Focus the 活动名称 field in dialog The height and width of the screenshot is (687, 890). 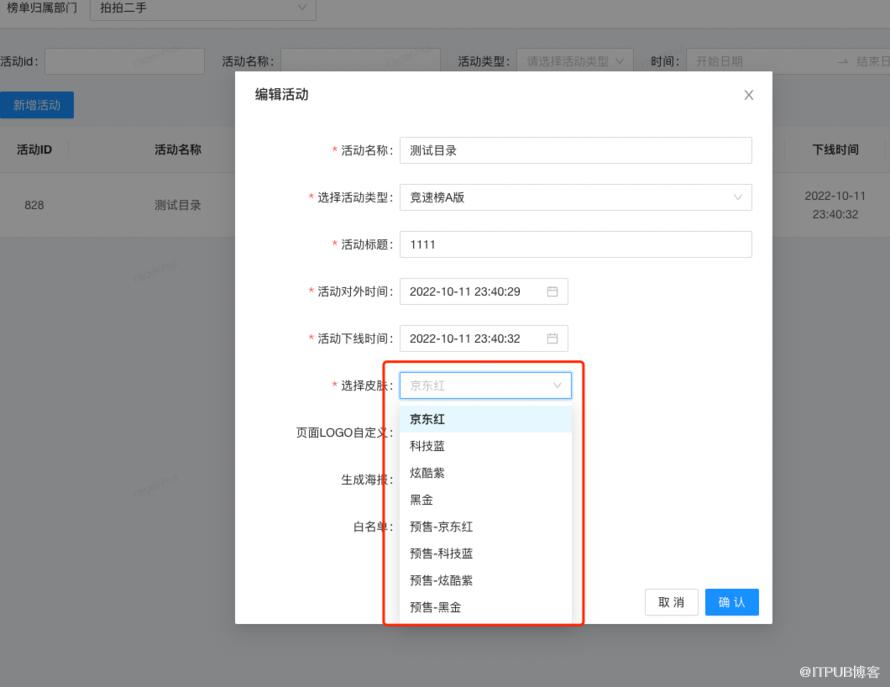tap(575, 151)
